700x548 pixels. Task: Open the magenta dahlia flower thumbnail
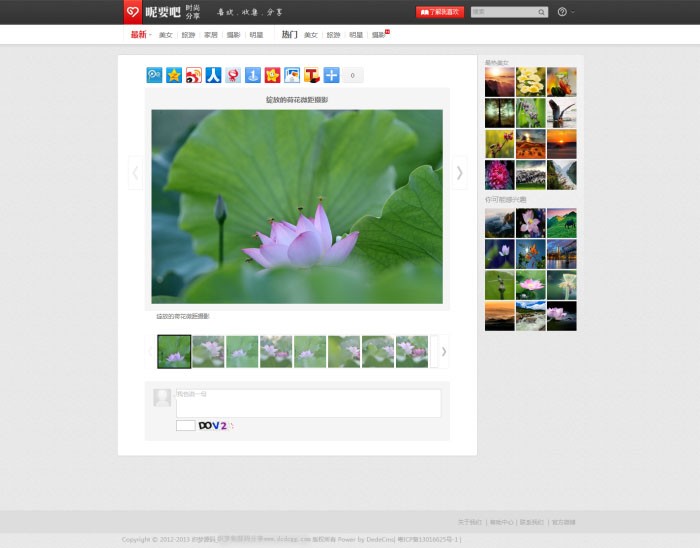[500, 175]
